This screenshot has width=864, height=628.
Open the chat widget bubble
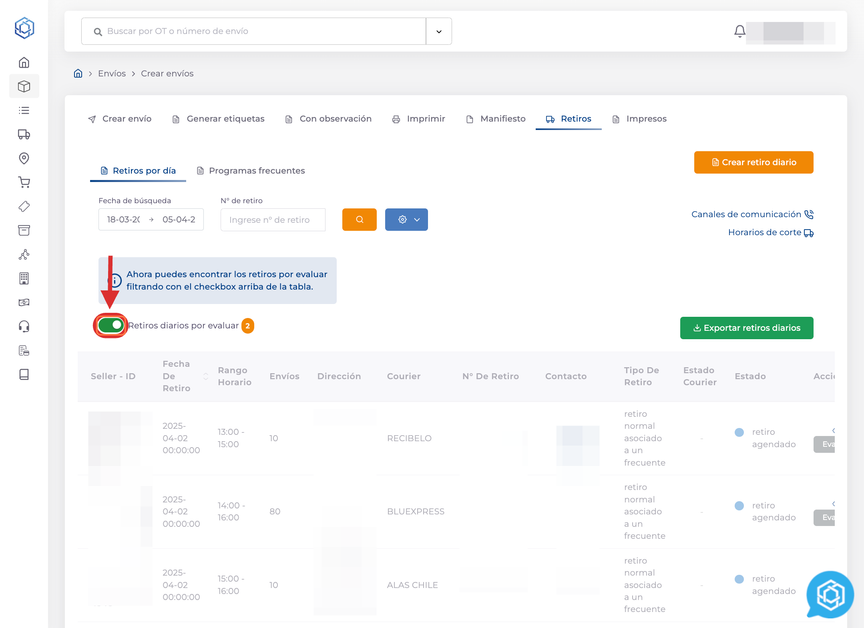tap(830, 595)
